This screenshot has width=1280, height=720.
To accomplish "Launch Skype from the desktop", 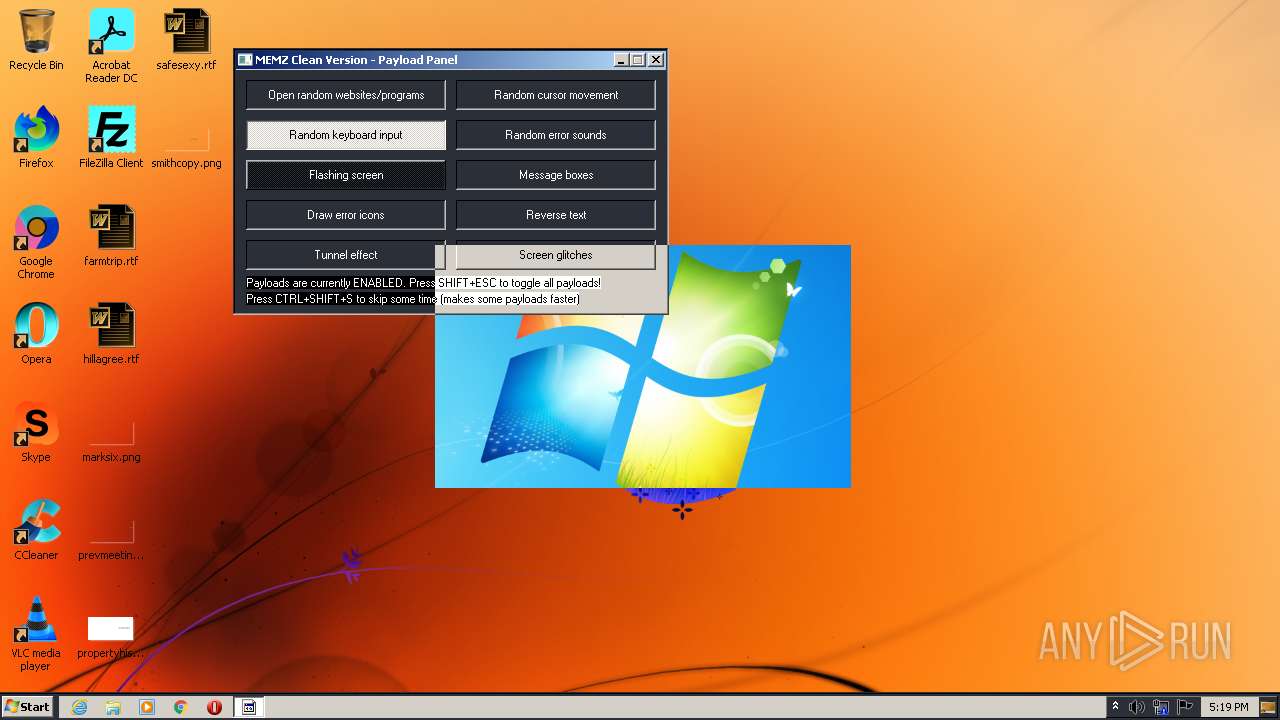I will tap(36, 432).
